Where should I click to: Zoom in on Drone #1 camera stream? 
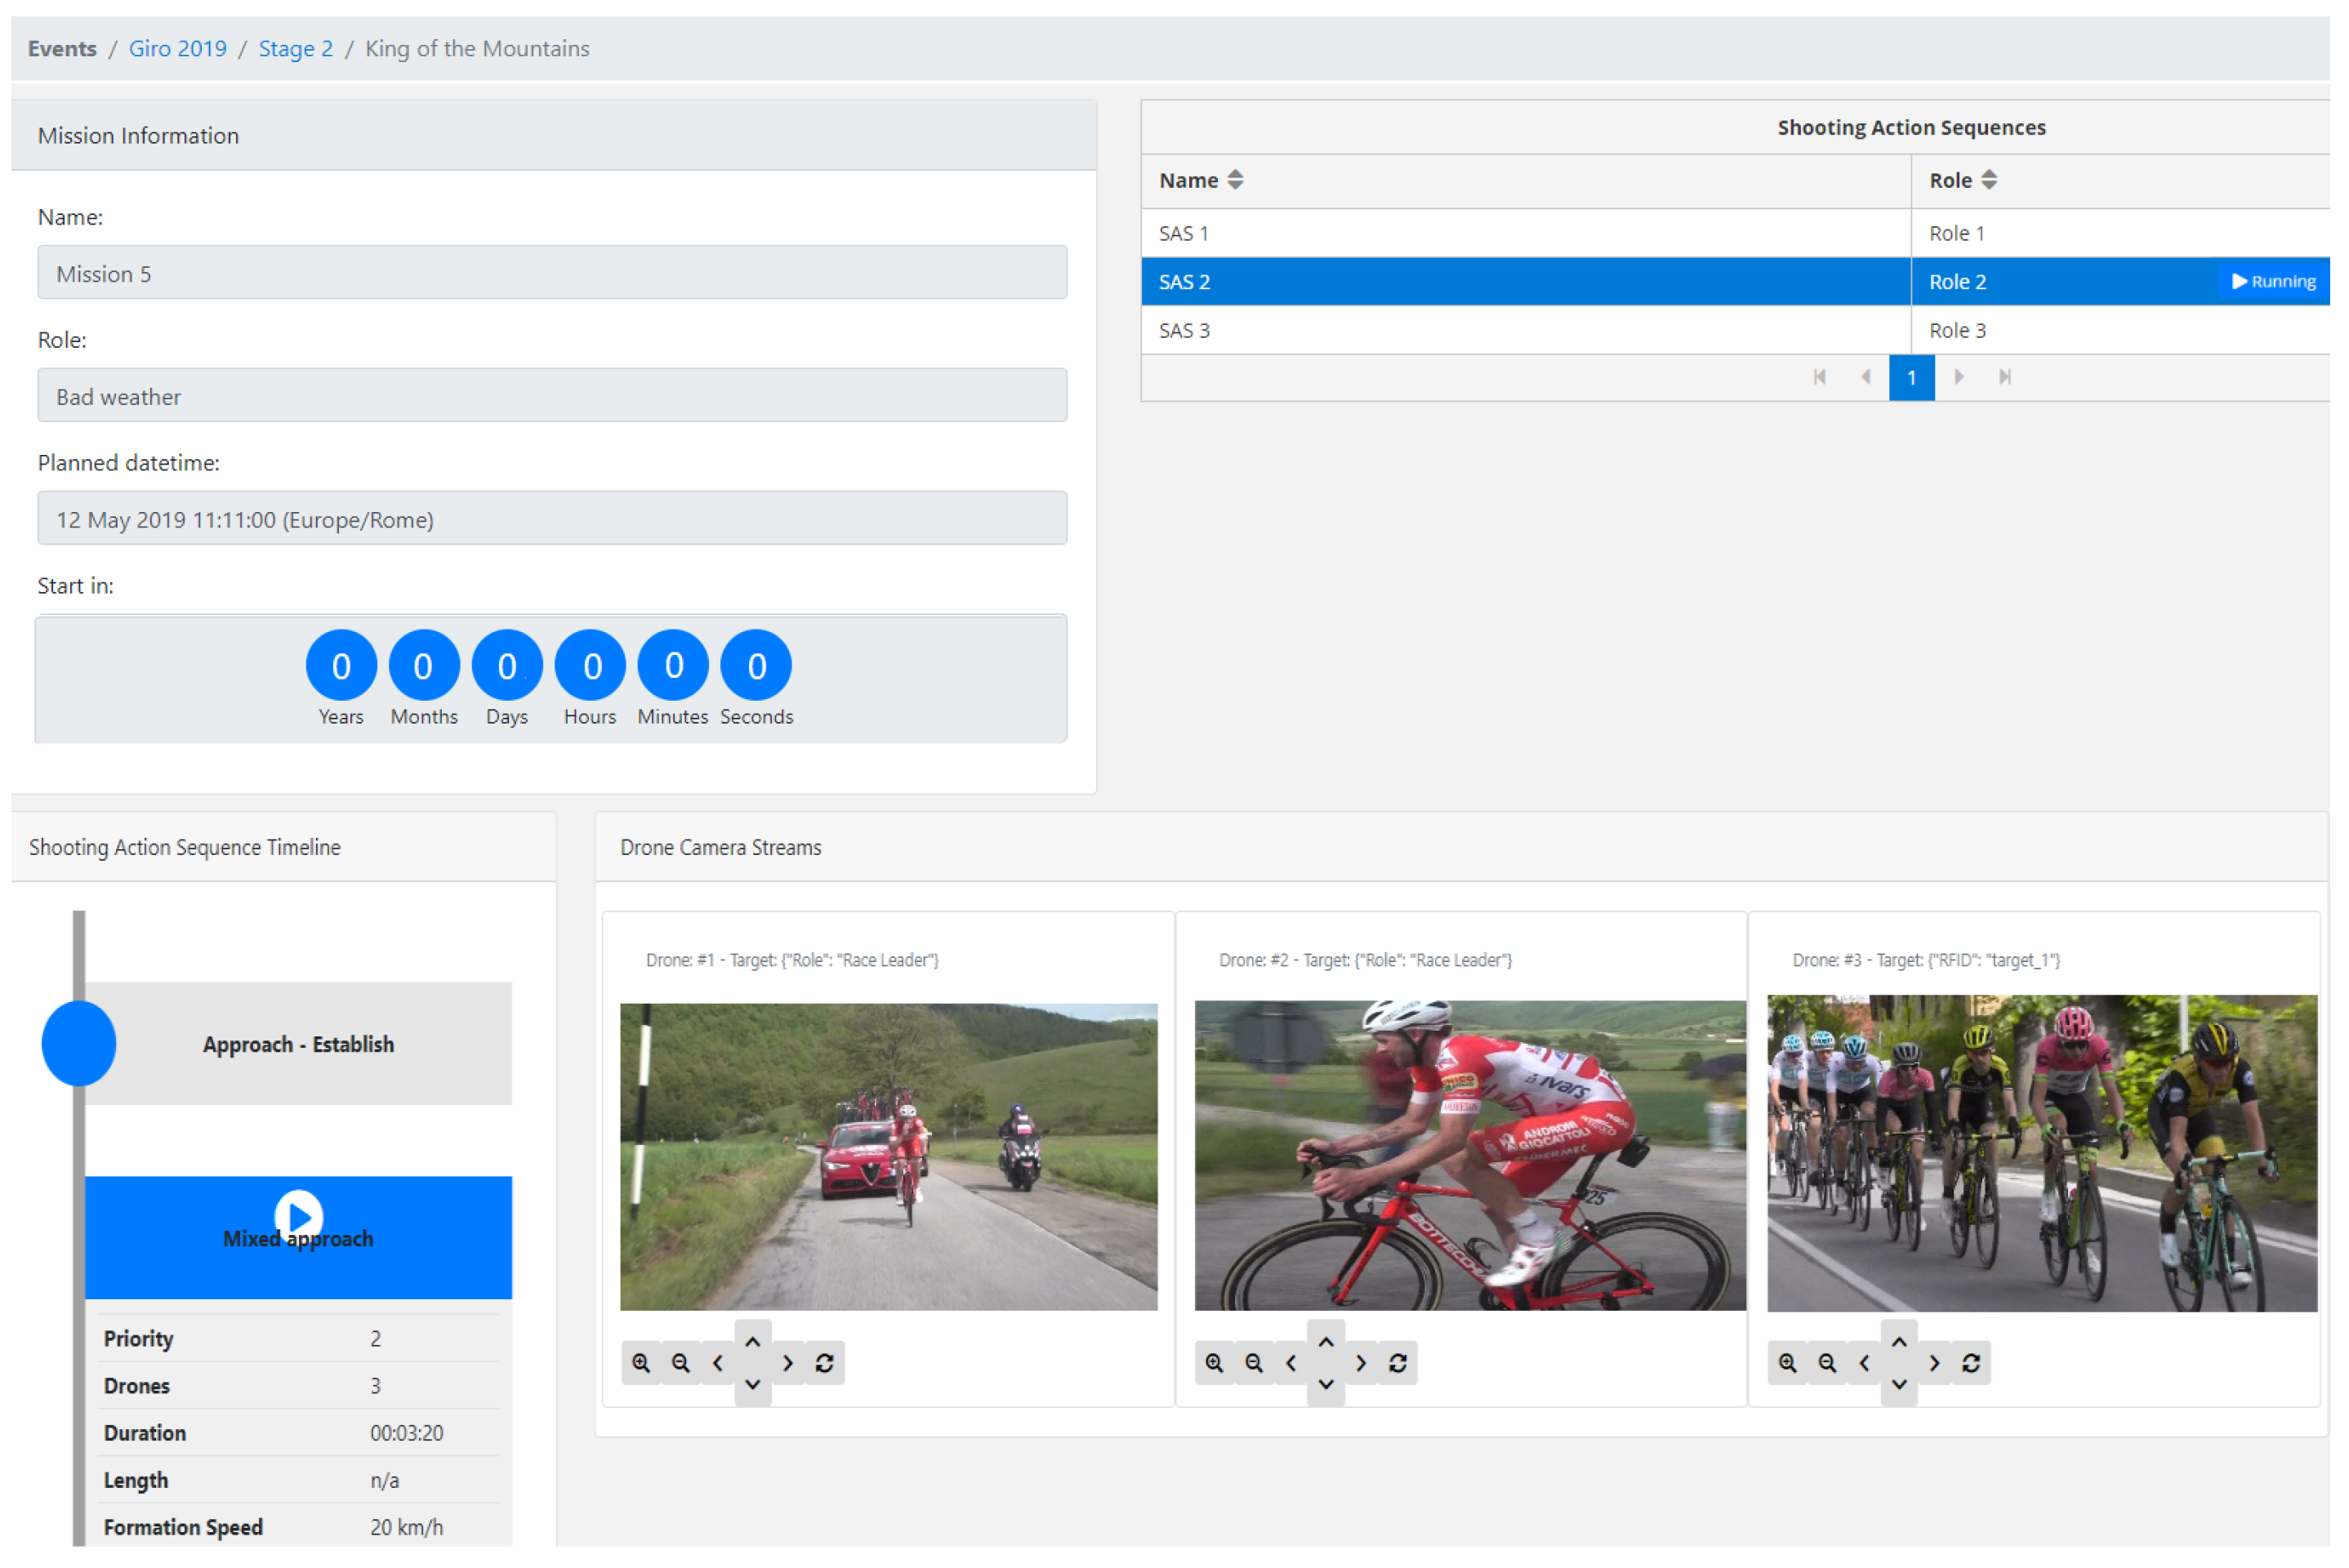641,1363
